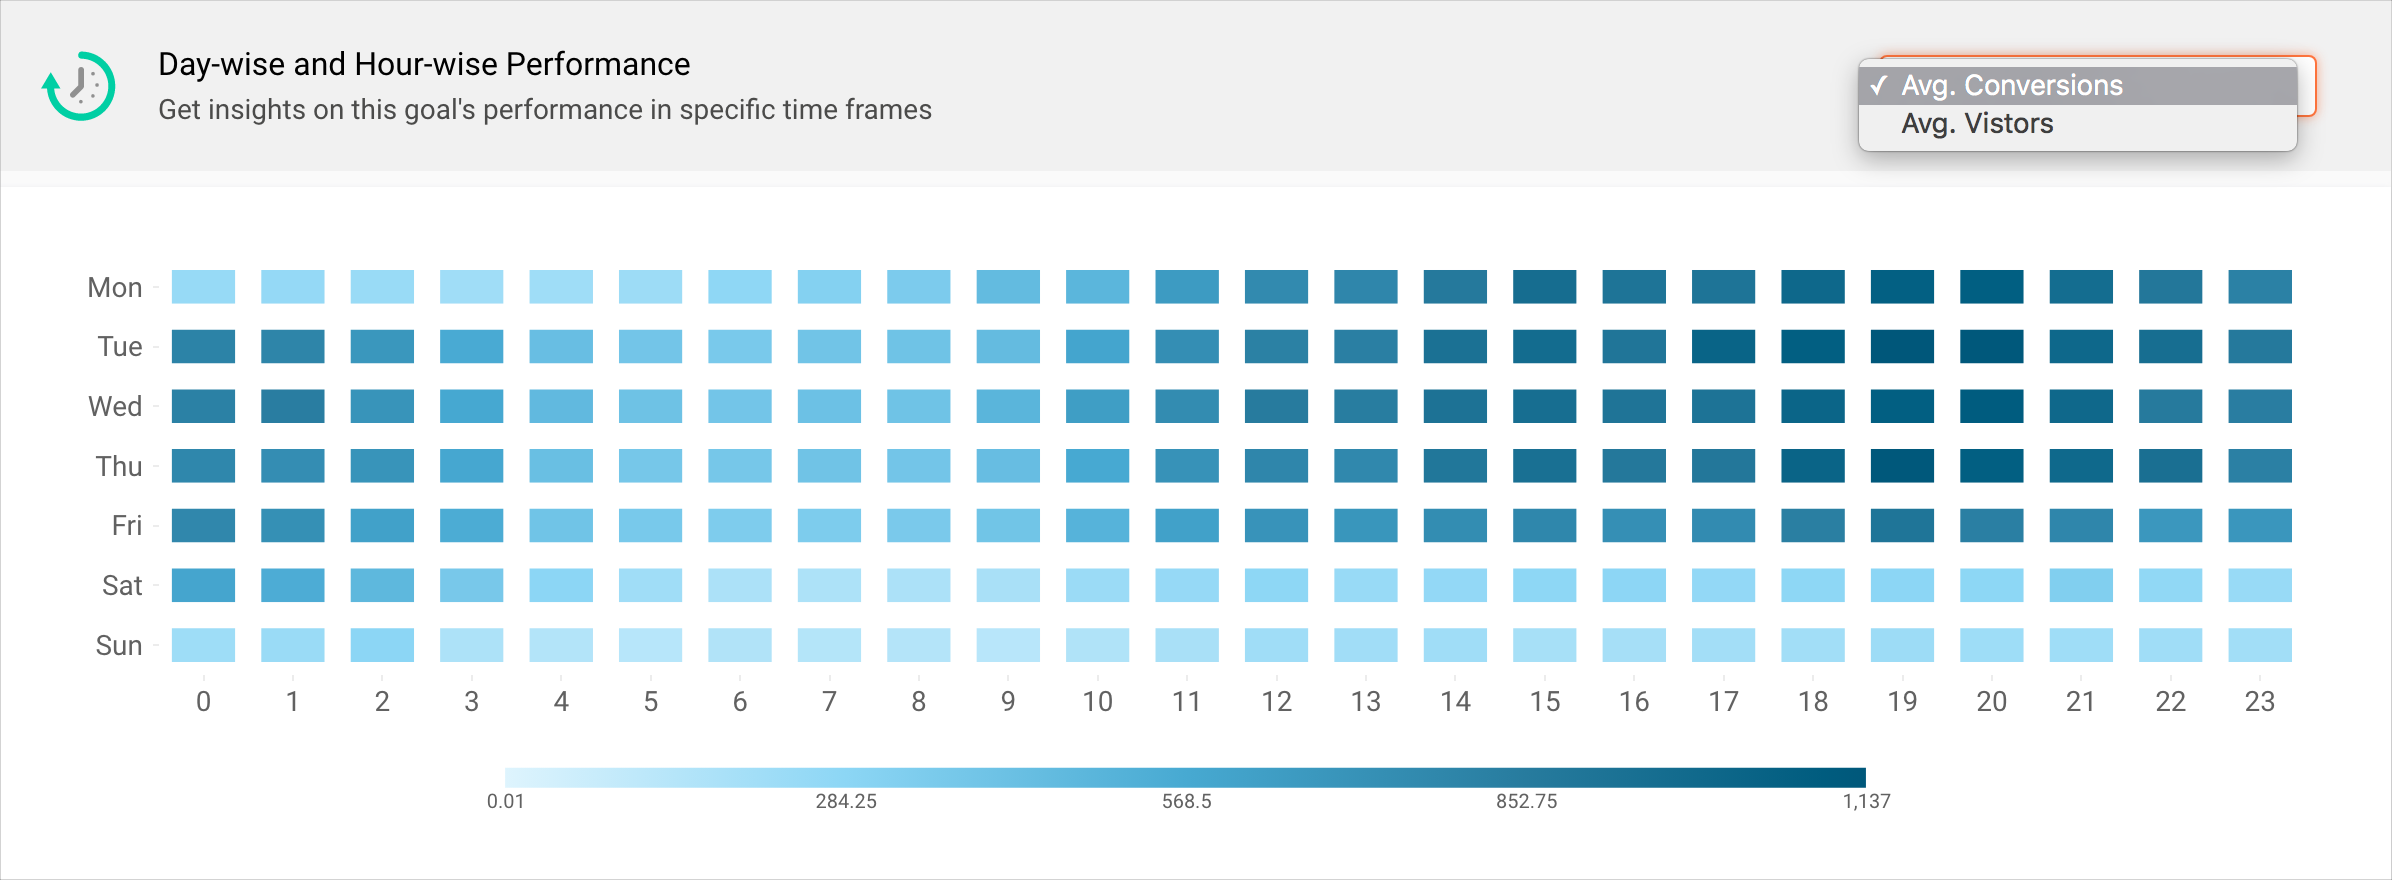This screenshot has width=2392, height=880.
Task: Select the Avg. Conversions option
Action: coord(2011,86)
